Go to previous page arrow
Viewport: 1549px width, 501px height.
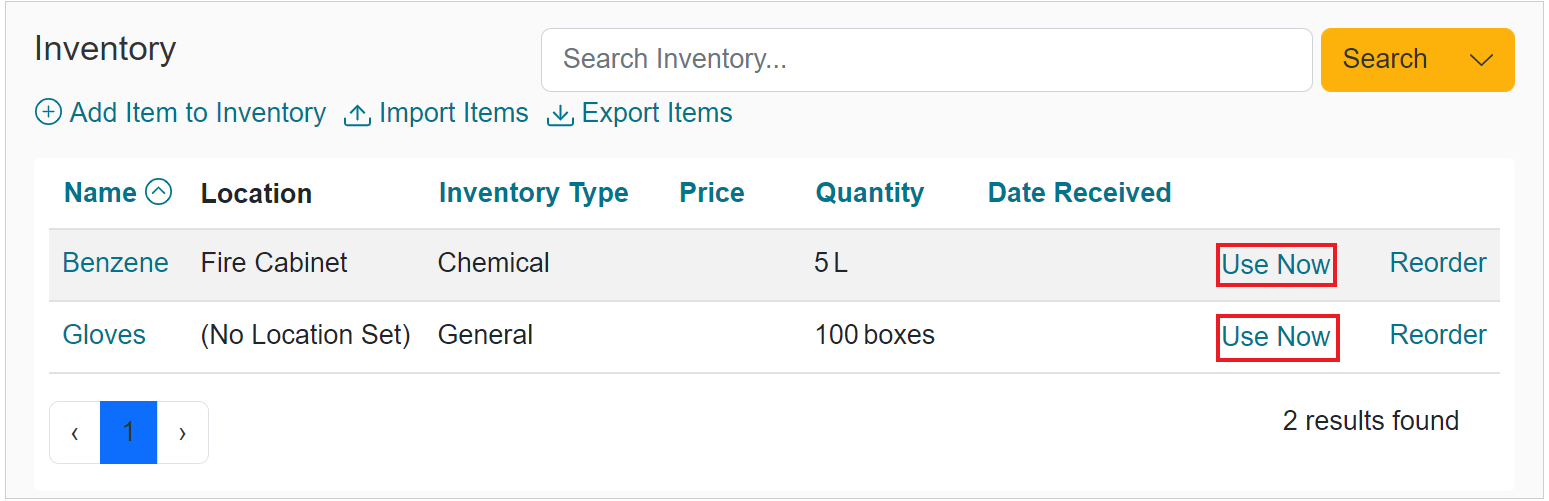pos(75,433)
